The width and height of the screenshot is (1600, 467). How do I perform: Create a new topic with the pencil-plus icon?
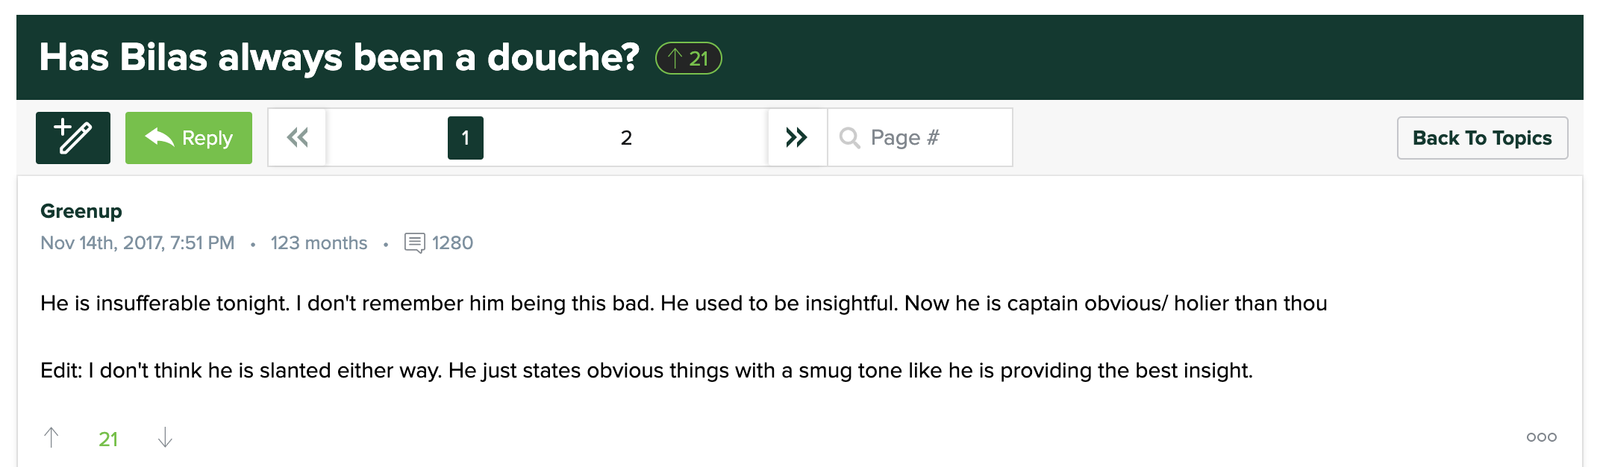pos(73,138)
